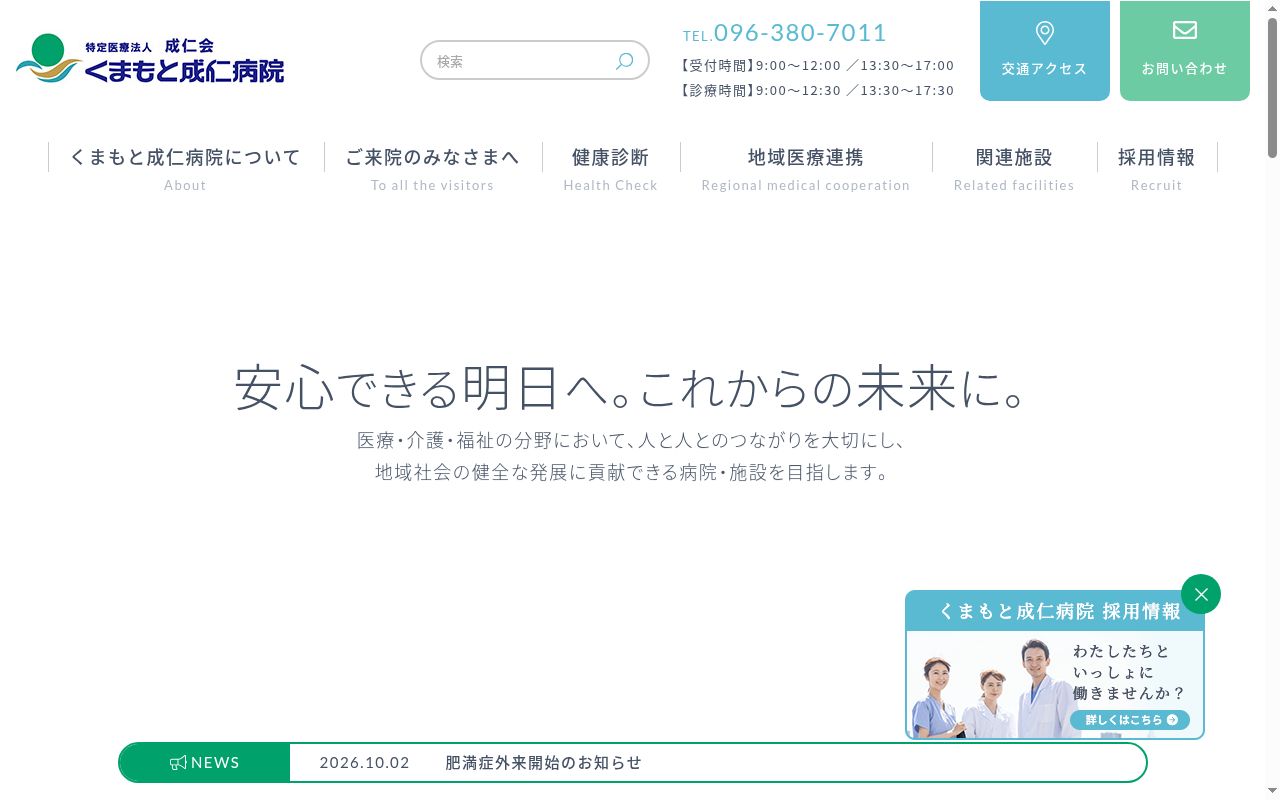Screen dimensions: 1280x800
Task: Open the 地域医療連携 menu item
Action: [806, 169]
